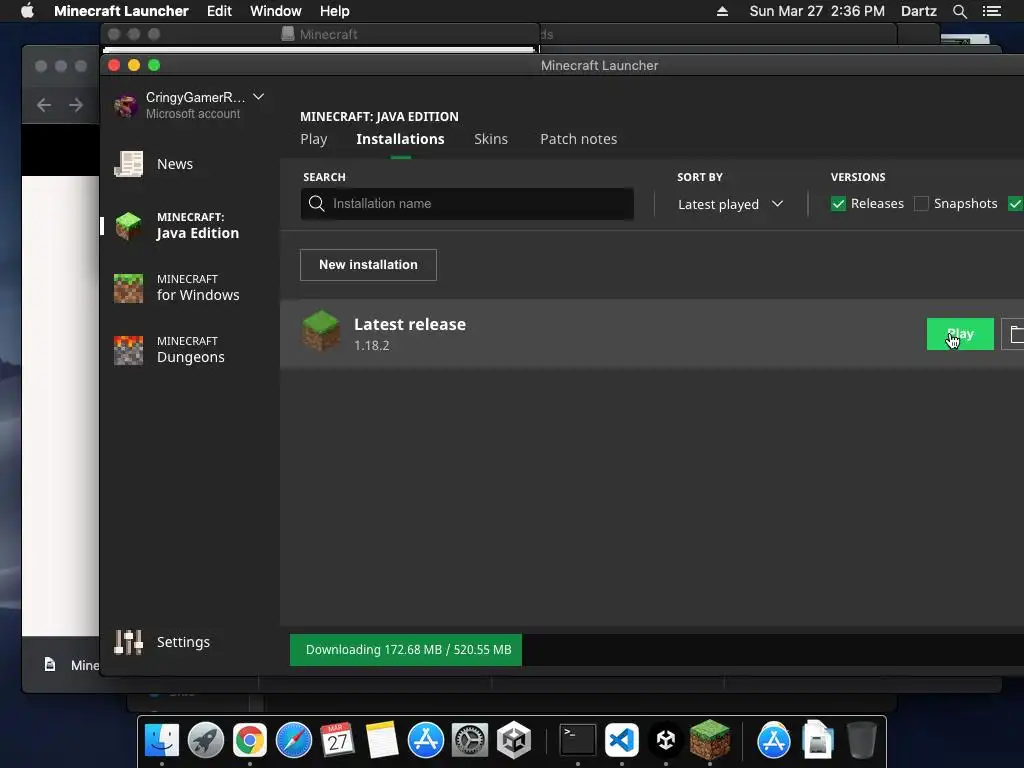Screen dimensions: 1024x768
Task: Toggle the partially visible checkbox after Snapshots
Action: click(x=1016, y=204)
